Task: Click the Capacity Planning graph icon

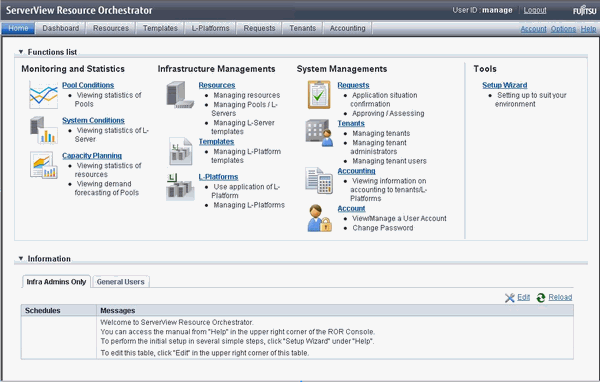Action: coord(44,165)
